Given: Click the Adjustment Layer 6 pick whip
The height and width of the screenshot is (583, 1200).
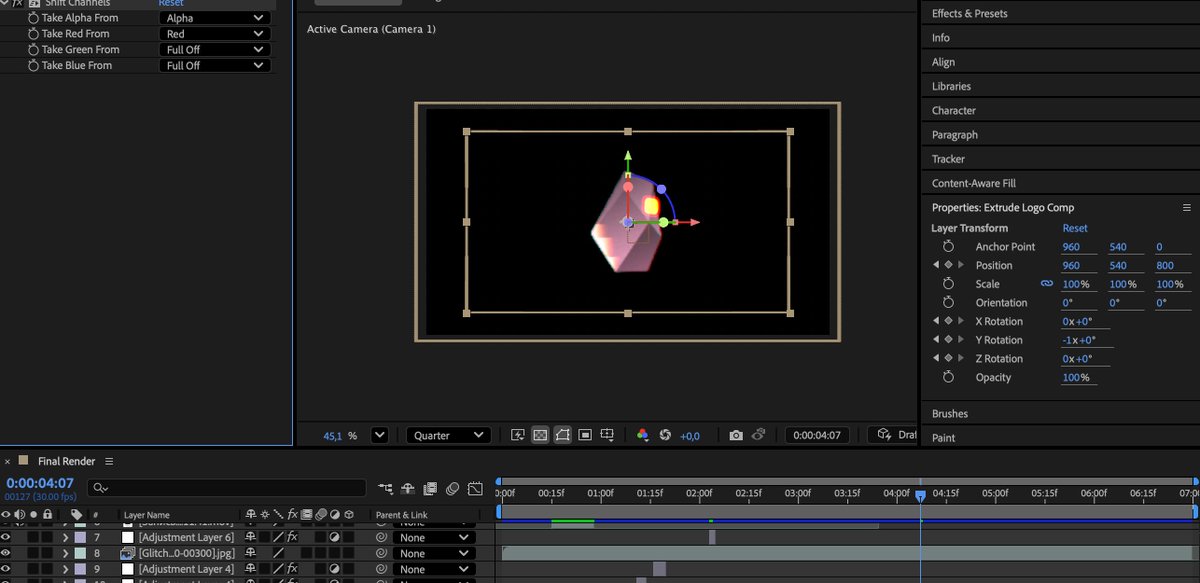Looking at the screenshot, I should point(381,537).
